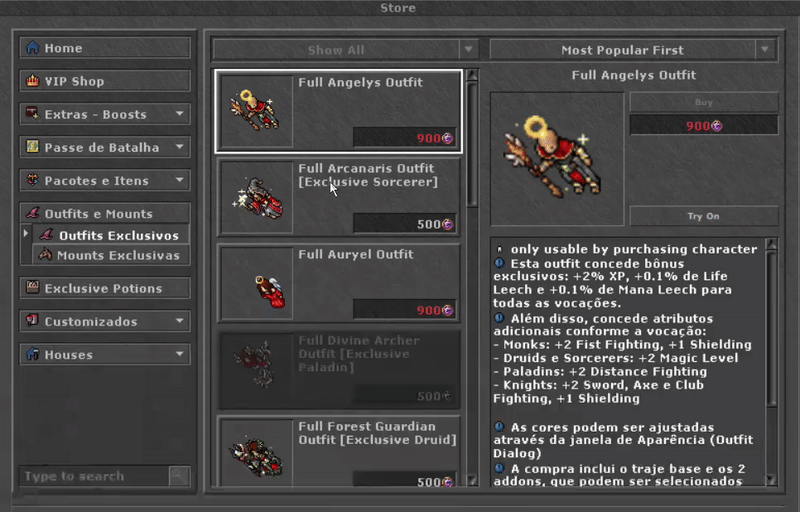Click the Customizados category icon

point(33,321)
